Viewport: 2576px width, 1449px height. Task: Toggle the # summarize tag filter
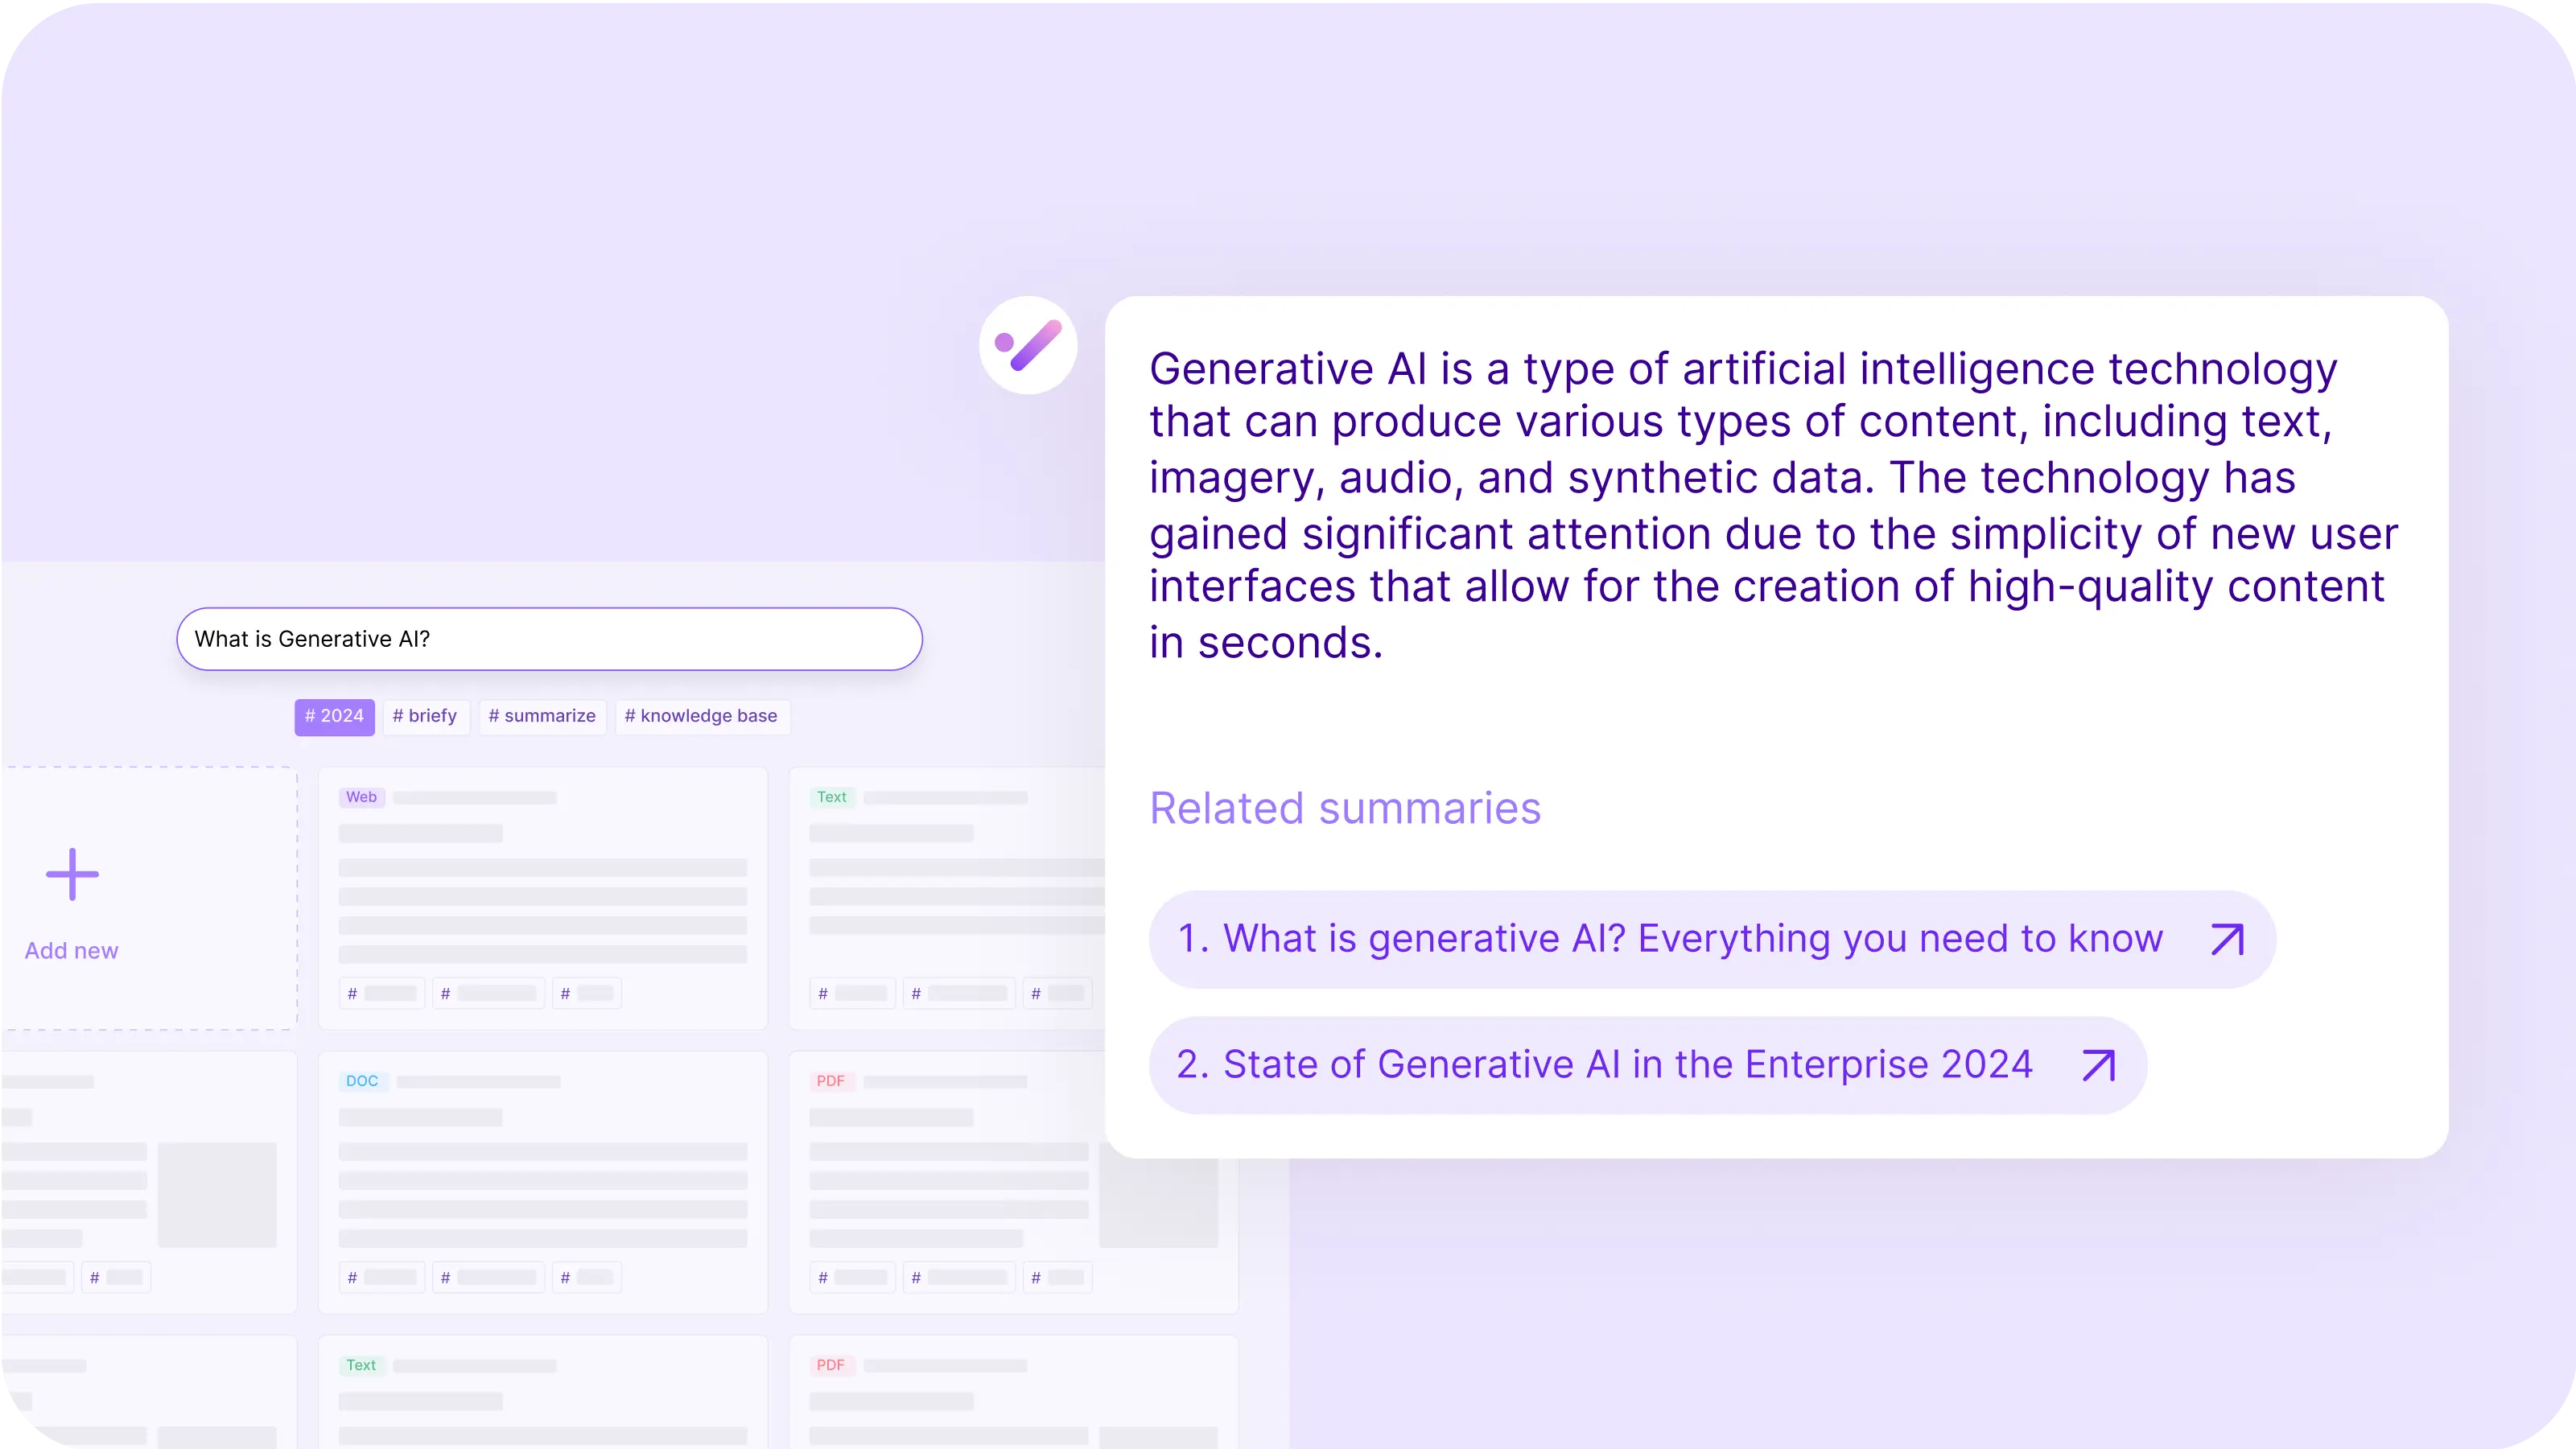542,716
